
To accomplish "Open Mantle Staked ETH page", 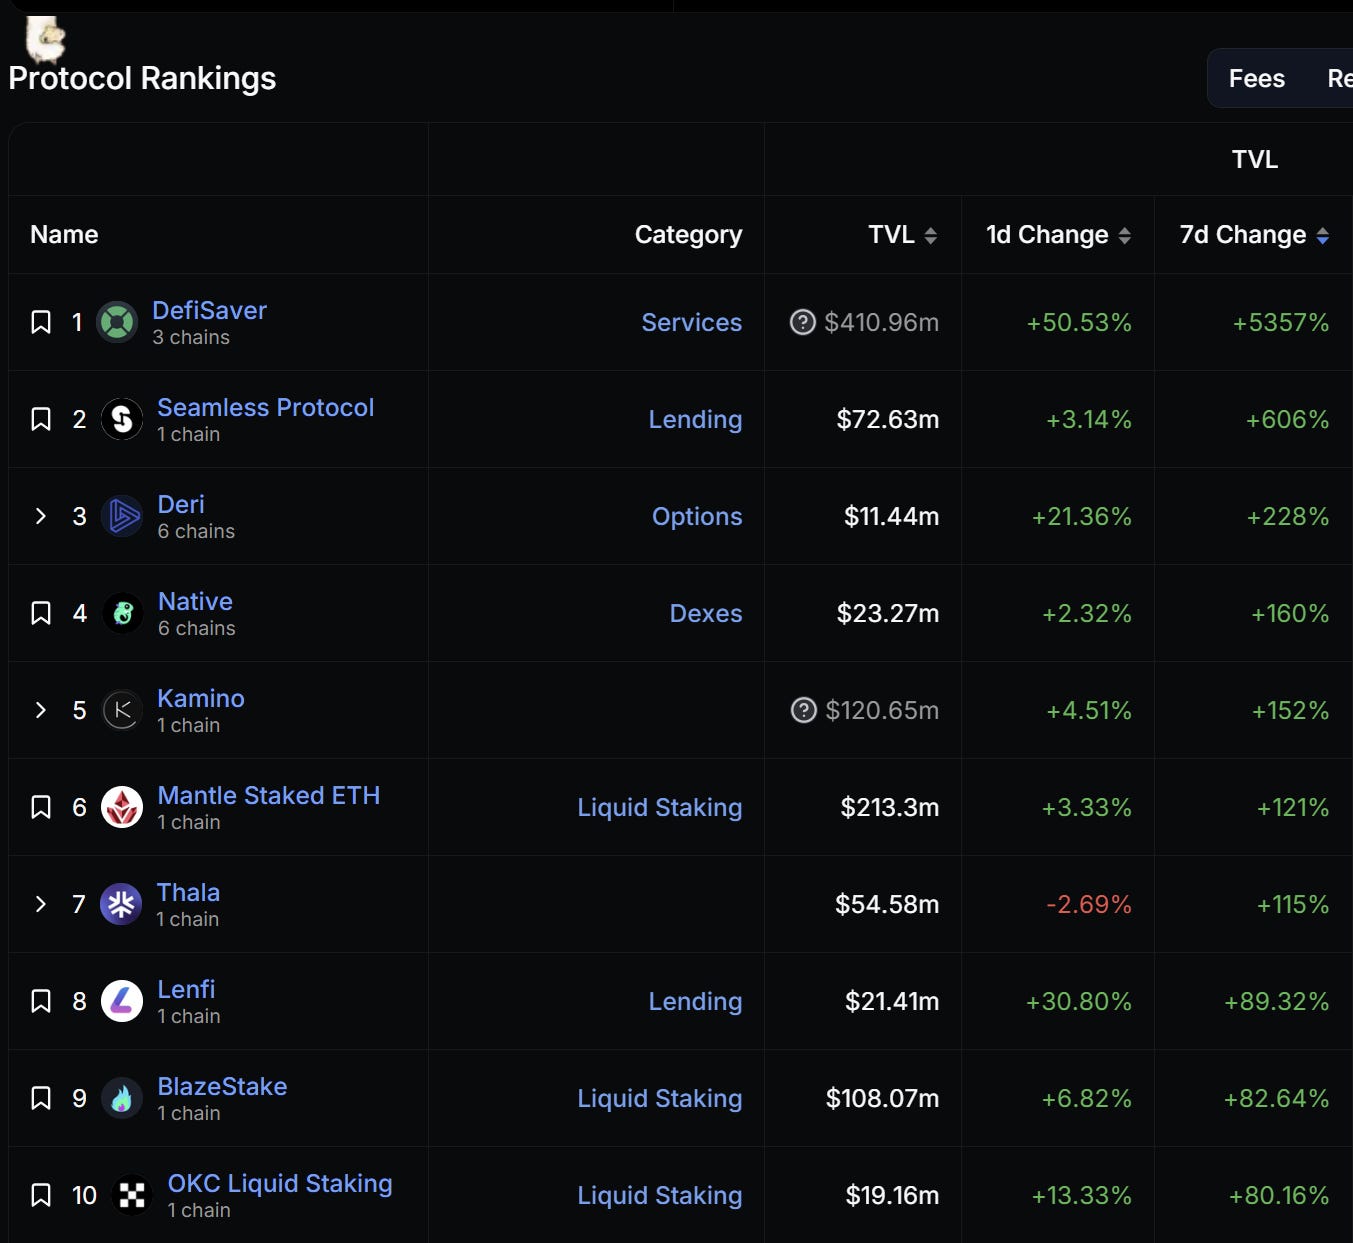I will (268, 795).
